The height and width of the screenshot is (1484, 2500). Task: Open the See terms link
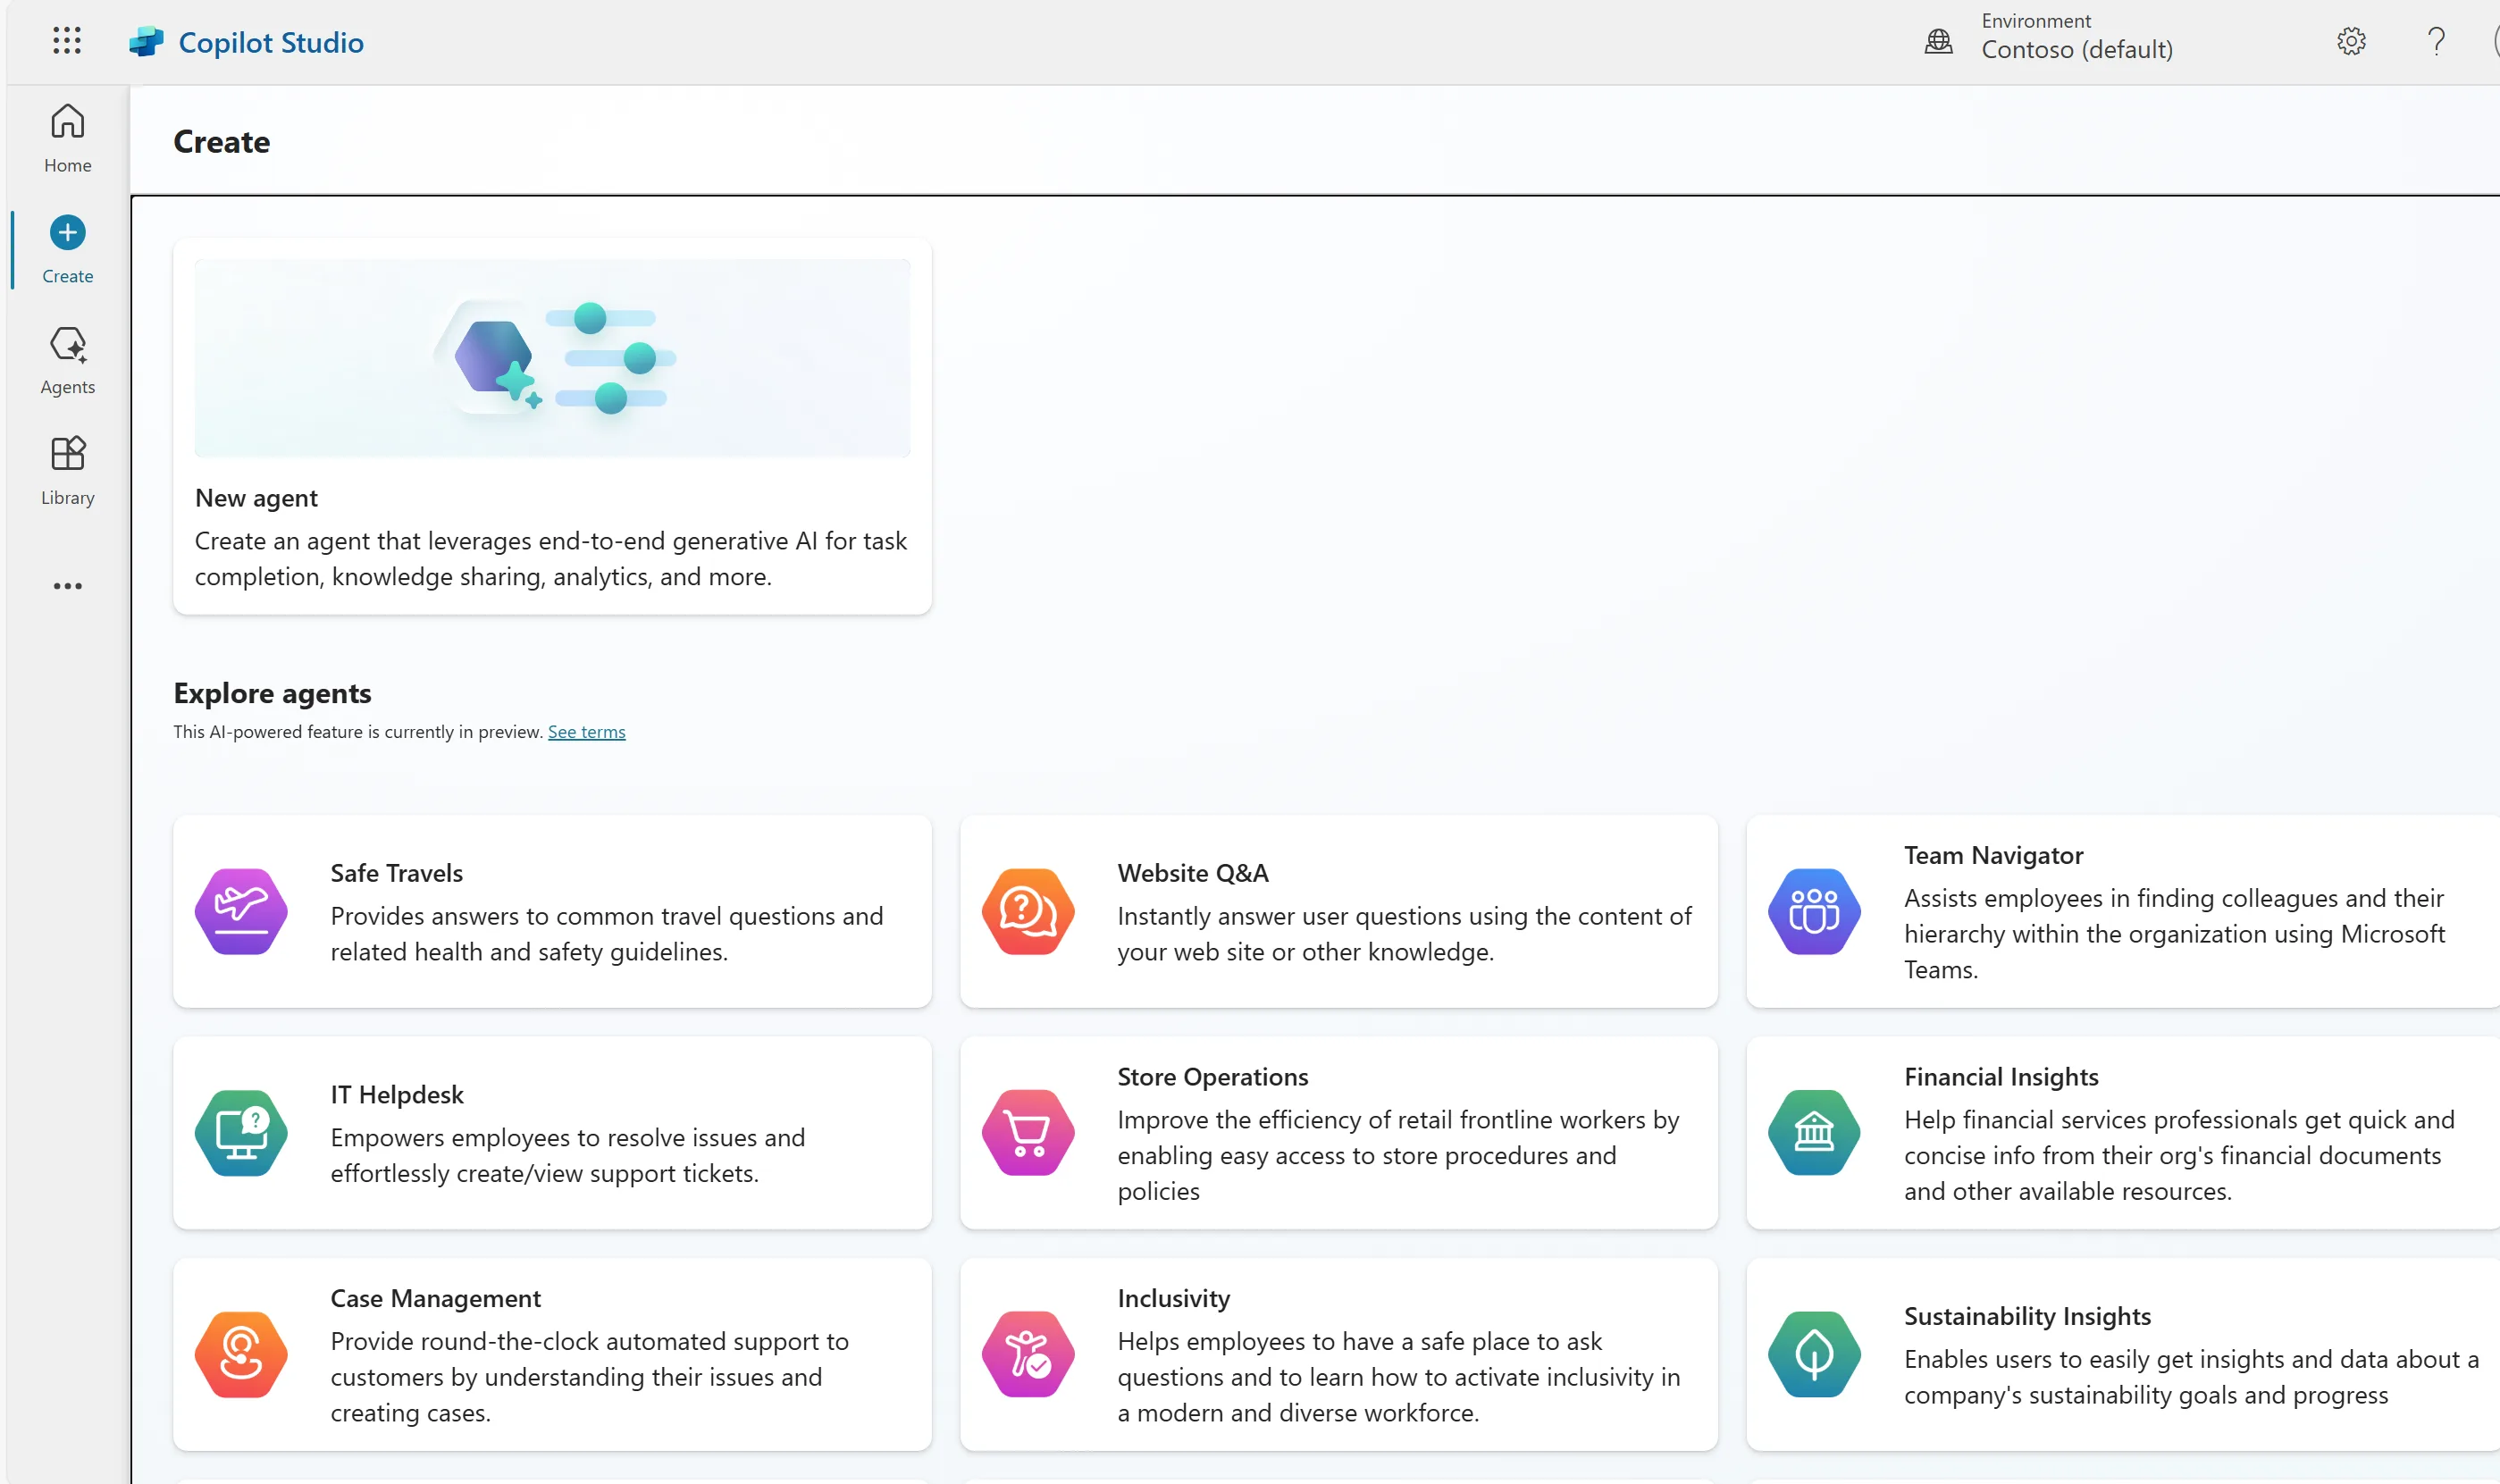pos(585,731)
